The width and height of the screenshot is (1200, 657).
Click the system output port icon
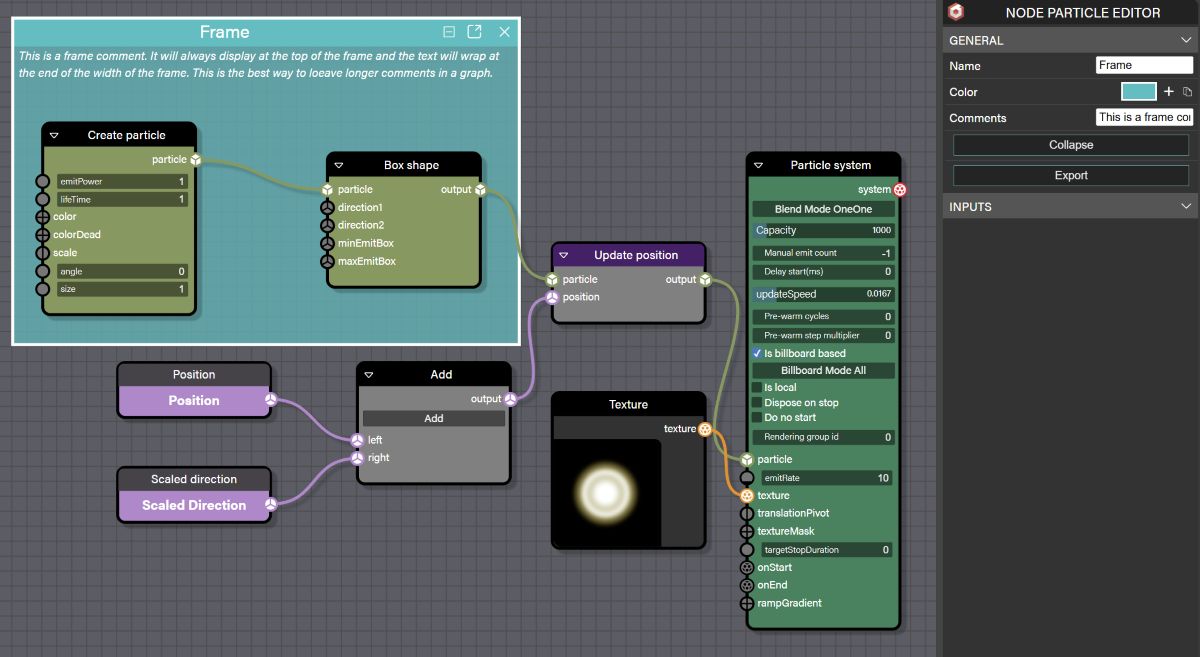click(x=900, y=190)
